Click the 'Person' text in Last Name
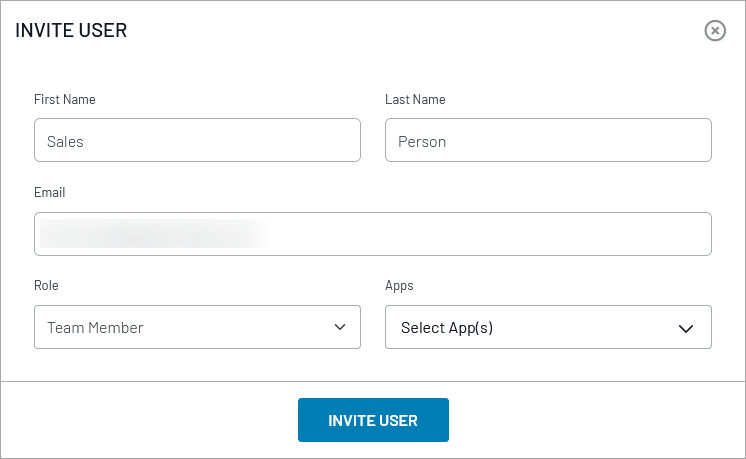 pos(422,142)
